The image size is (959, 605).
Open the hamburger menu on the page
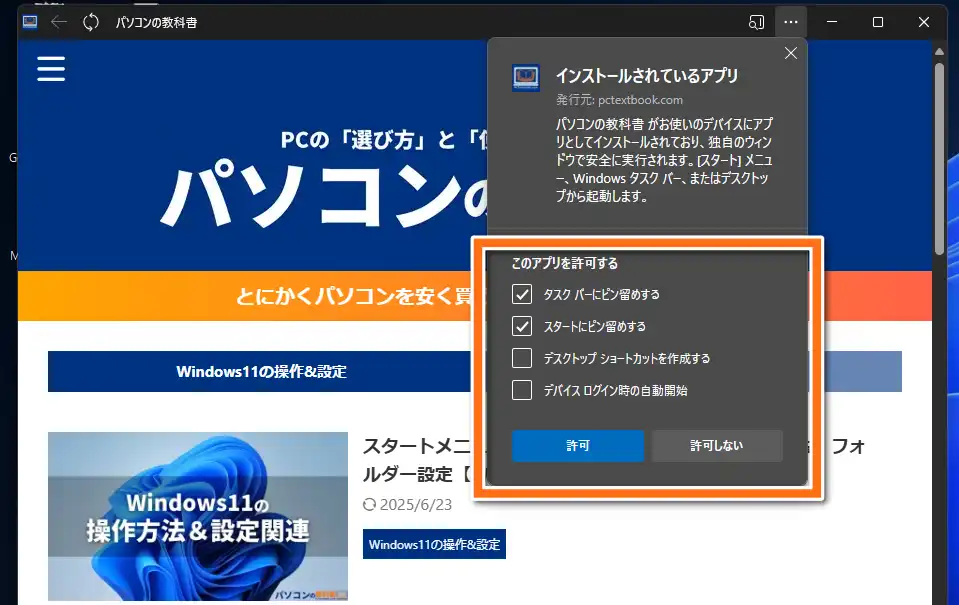pyautogui.click(x=51, y=69)
